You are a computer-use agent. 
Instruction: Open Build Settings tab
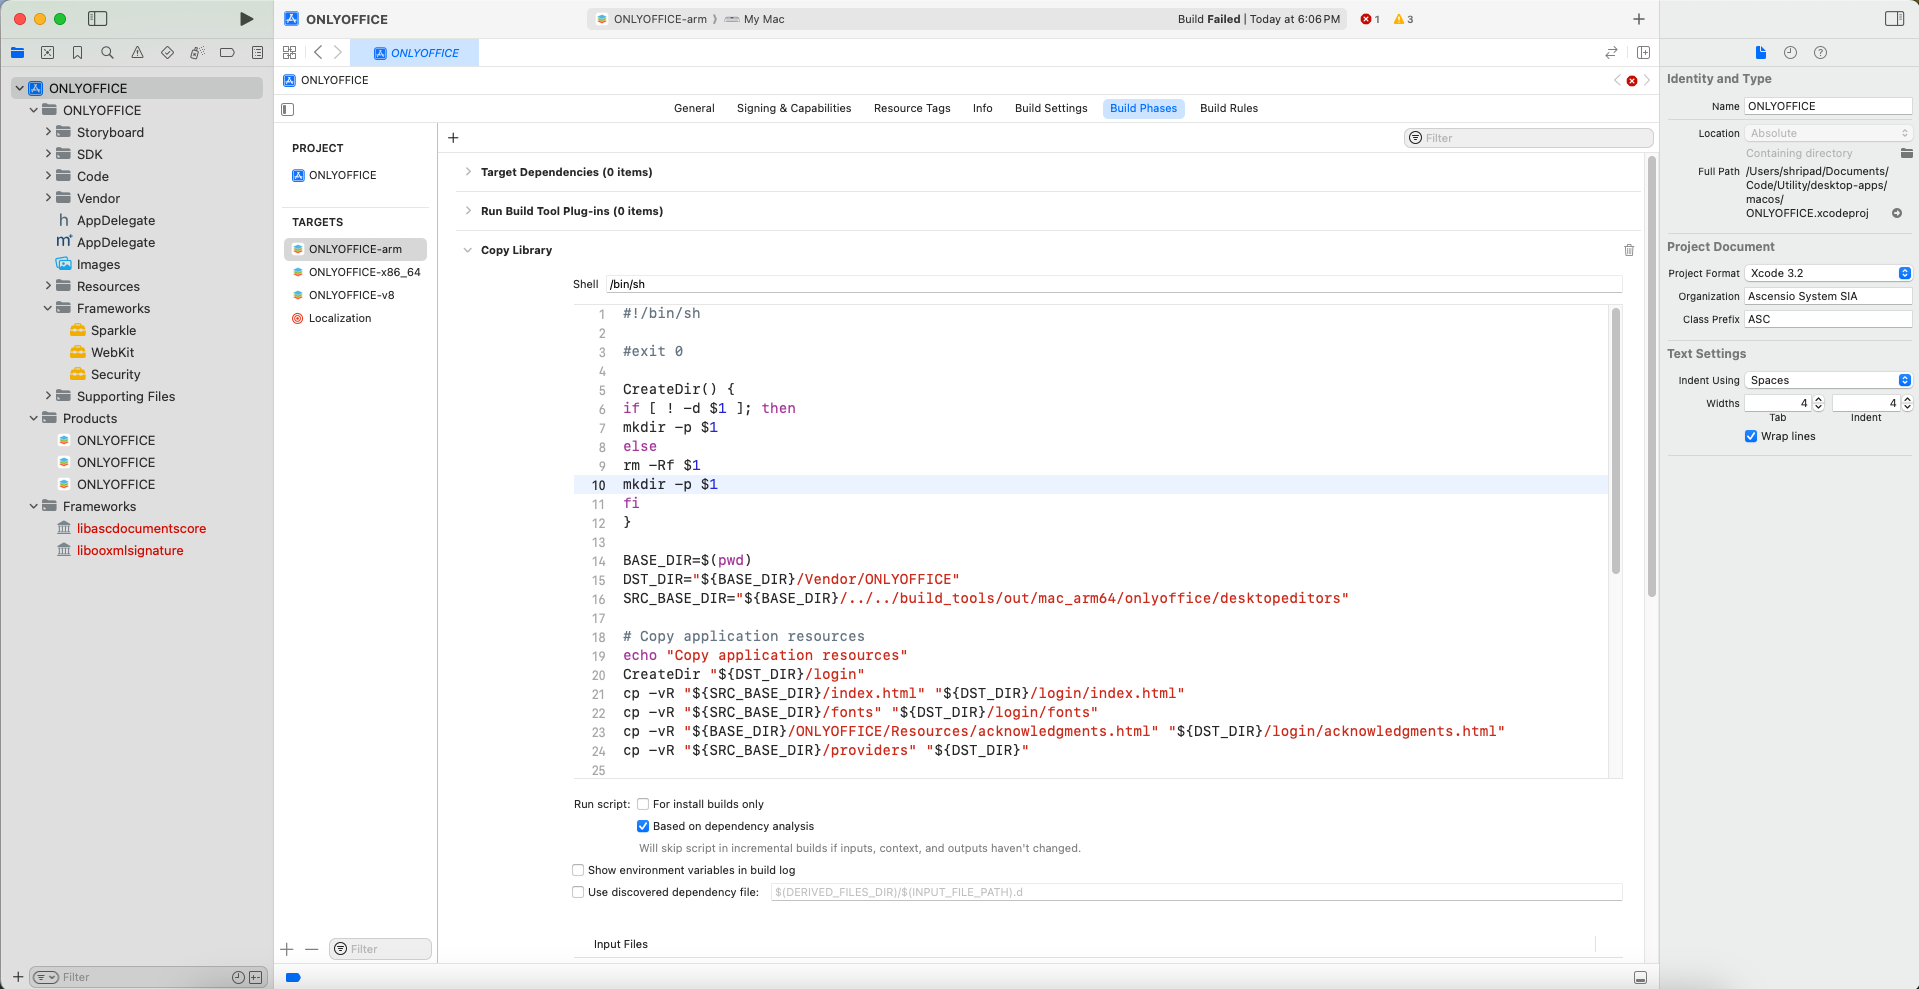pyautogui.click(x=1051, y=108)
